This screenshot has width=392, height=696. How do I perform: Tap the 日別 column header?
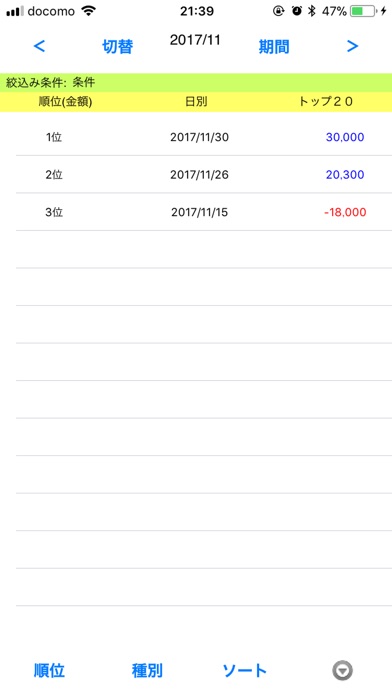pos(196,102)
